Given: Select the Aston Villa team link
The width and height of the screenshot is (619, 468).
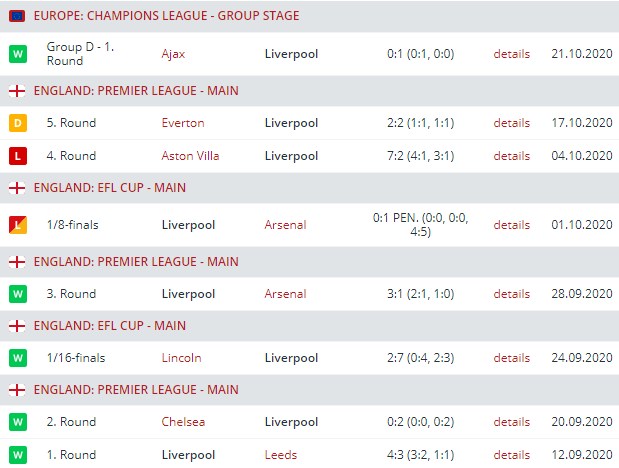Looking at the screenshot, I should pos(190,156).
